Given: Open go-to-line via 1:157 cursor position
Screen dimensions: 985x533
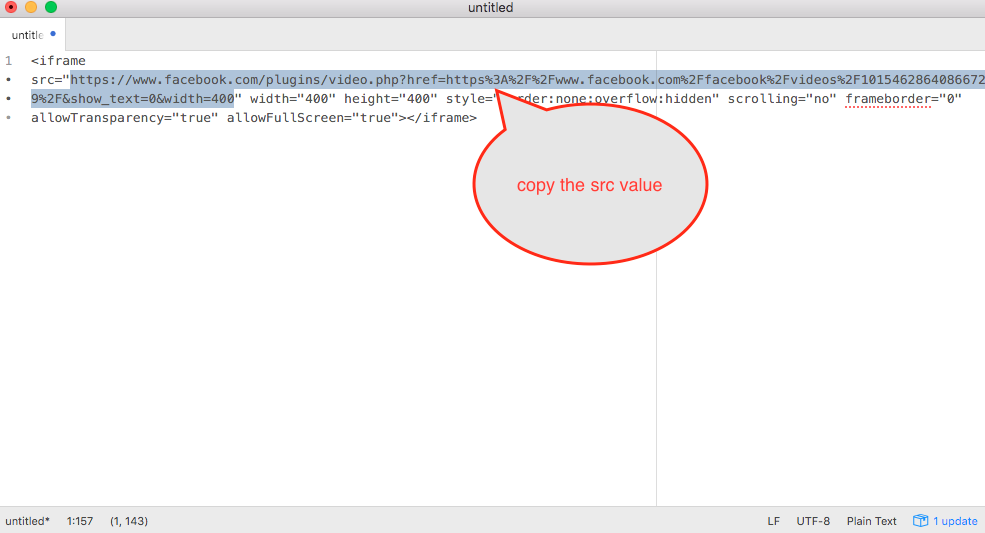Looking at the screenshot, I should point(80,521).
